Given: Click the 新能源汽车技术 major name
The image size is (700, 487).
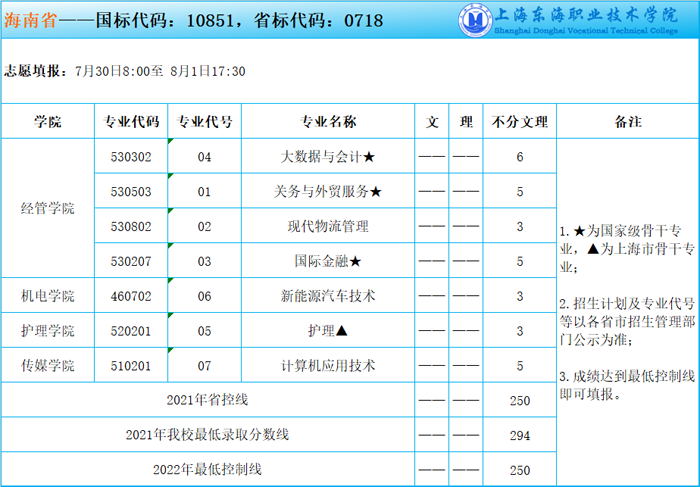Looking at the screenshot, I should [328, 296].
